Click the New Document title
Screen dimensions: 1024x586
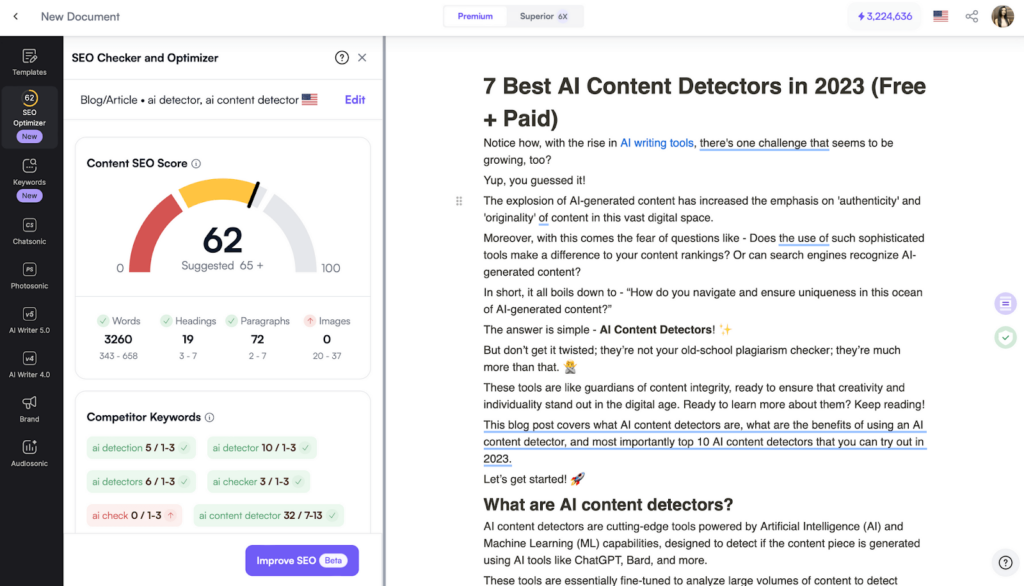[80, 16]
